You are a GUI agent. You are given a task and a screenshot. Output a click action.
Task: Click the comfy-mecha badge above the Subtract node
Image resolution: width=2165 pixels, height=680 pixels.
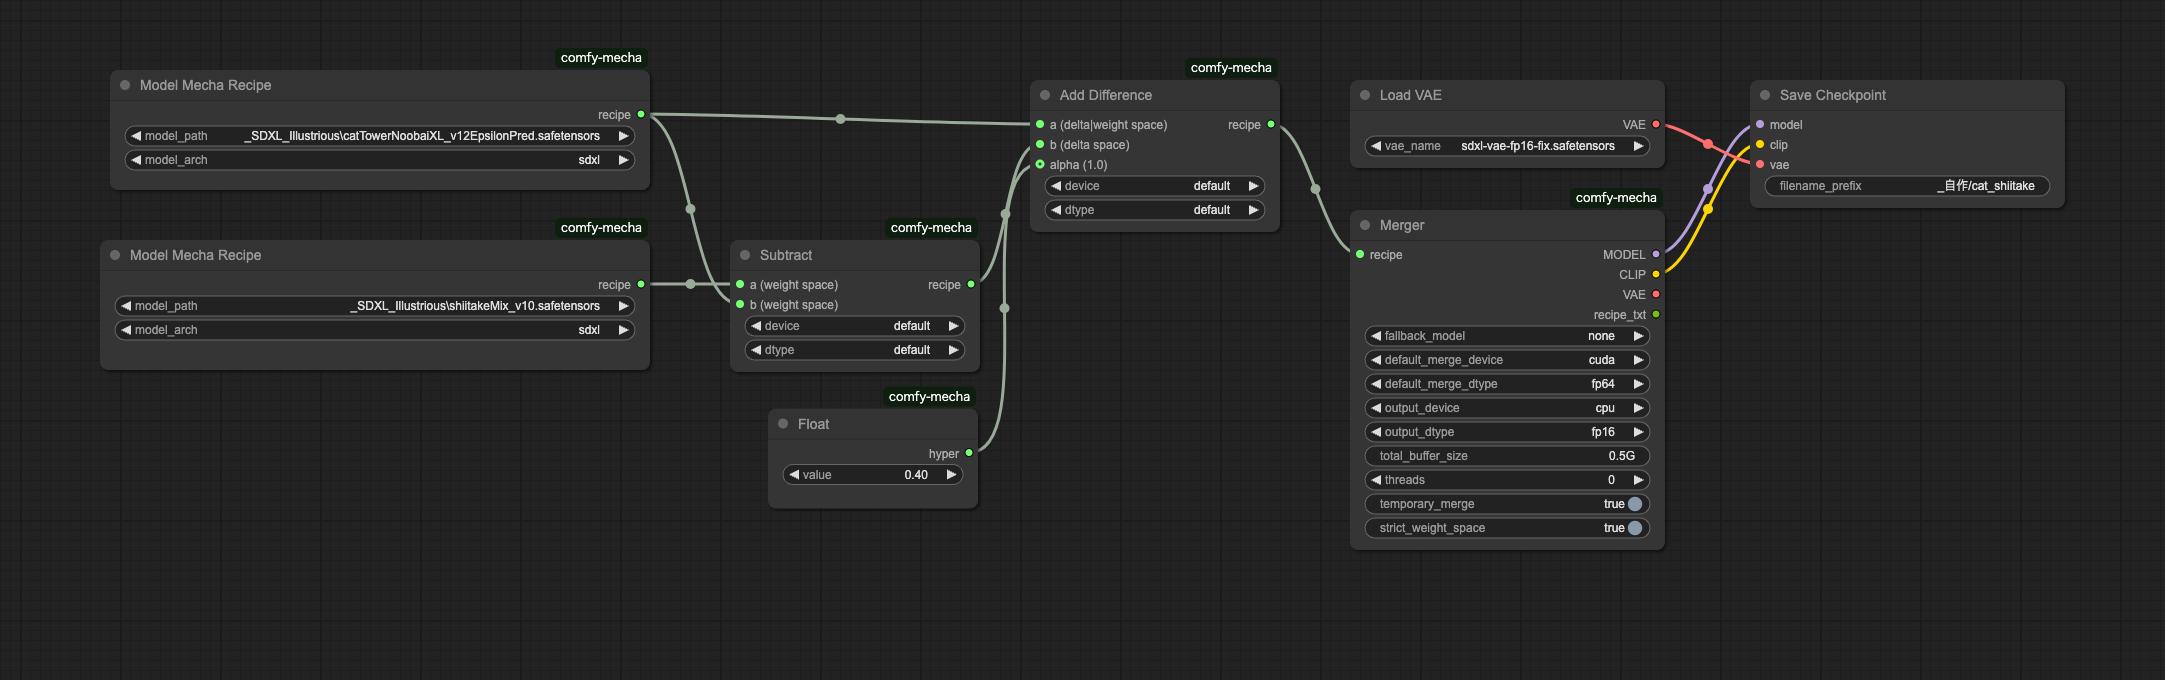click(x=931, y=228)
